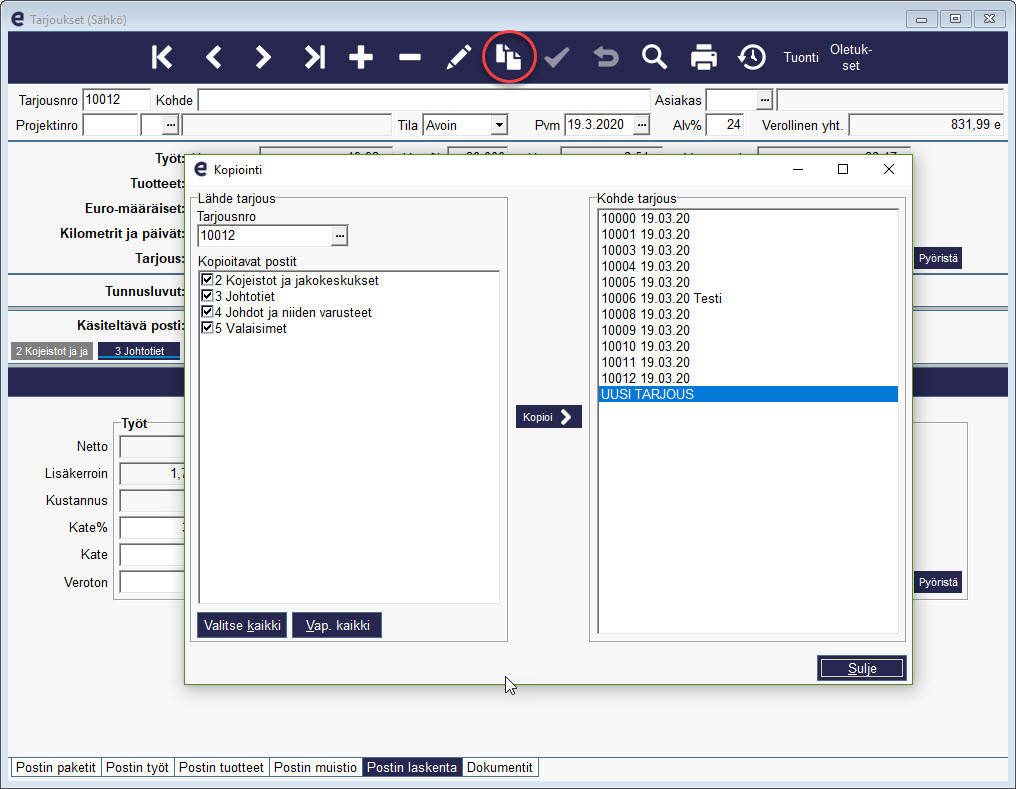Undo changes with curved arrow icon
The image size is (1016, 789).
pos(606,58)
